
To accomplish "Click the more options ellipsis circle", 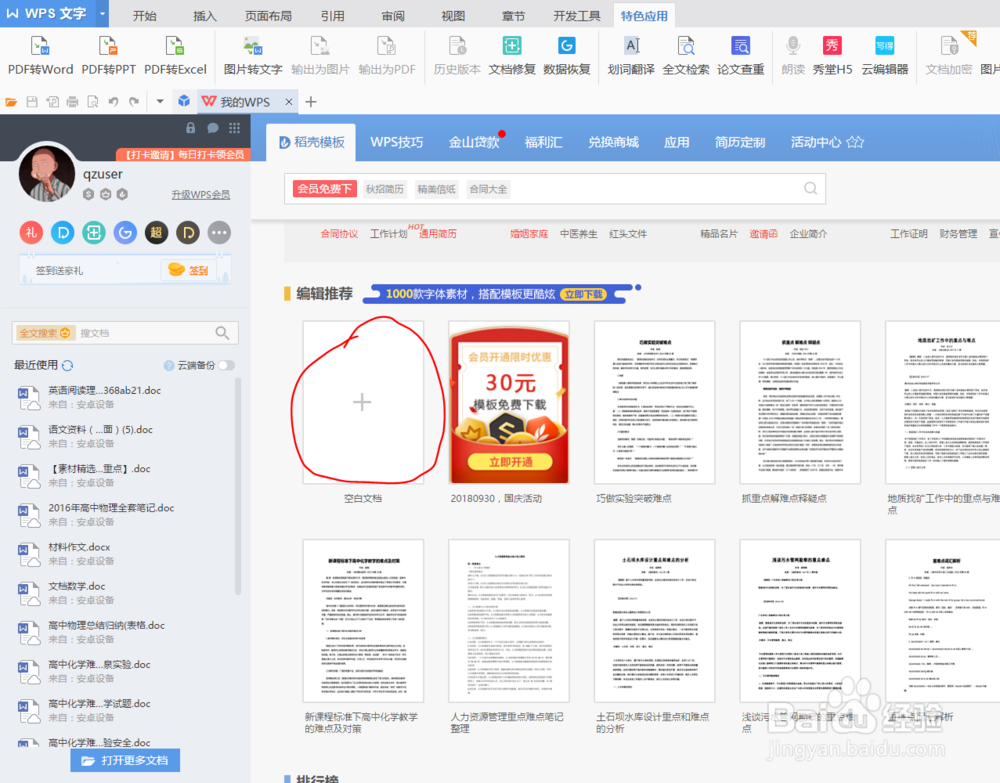I will click(219, 233).
